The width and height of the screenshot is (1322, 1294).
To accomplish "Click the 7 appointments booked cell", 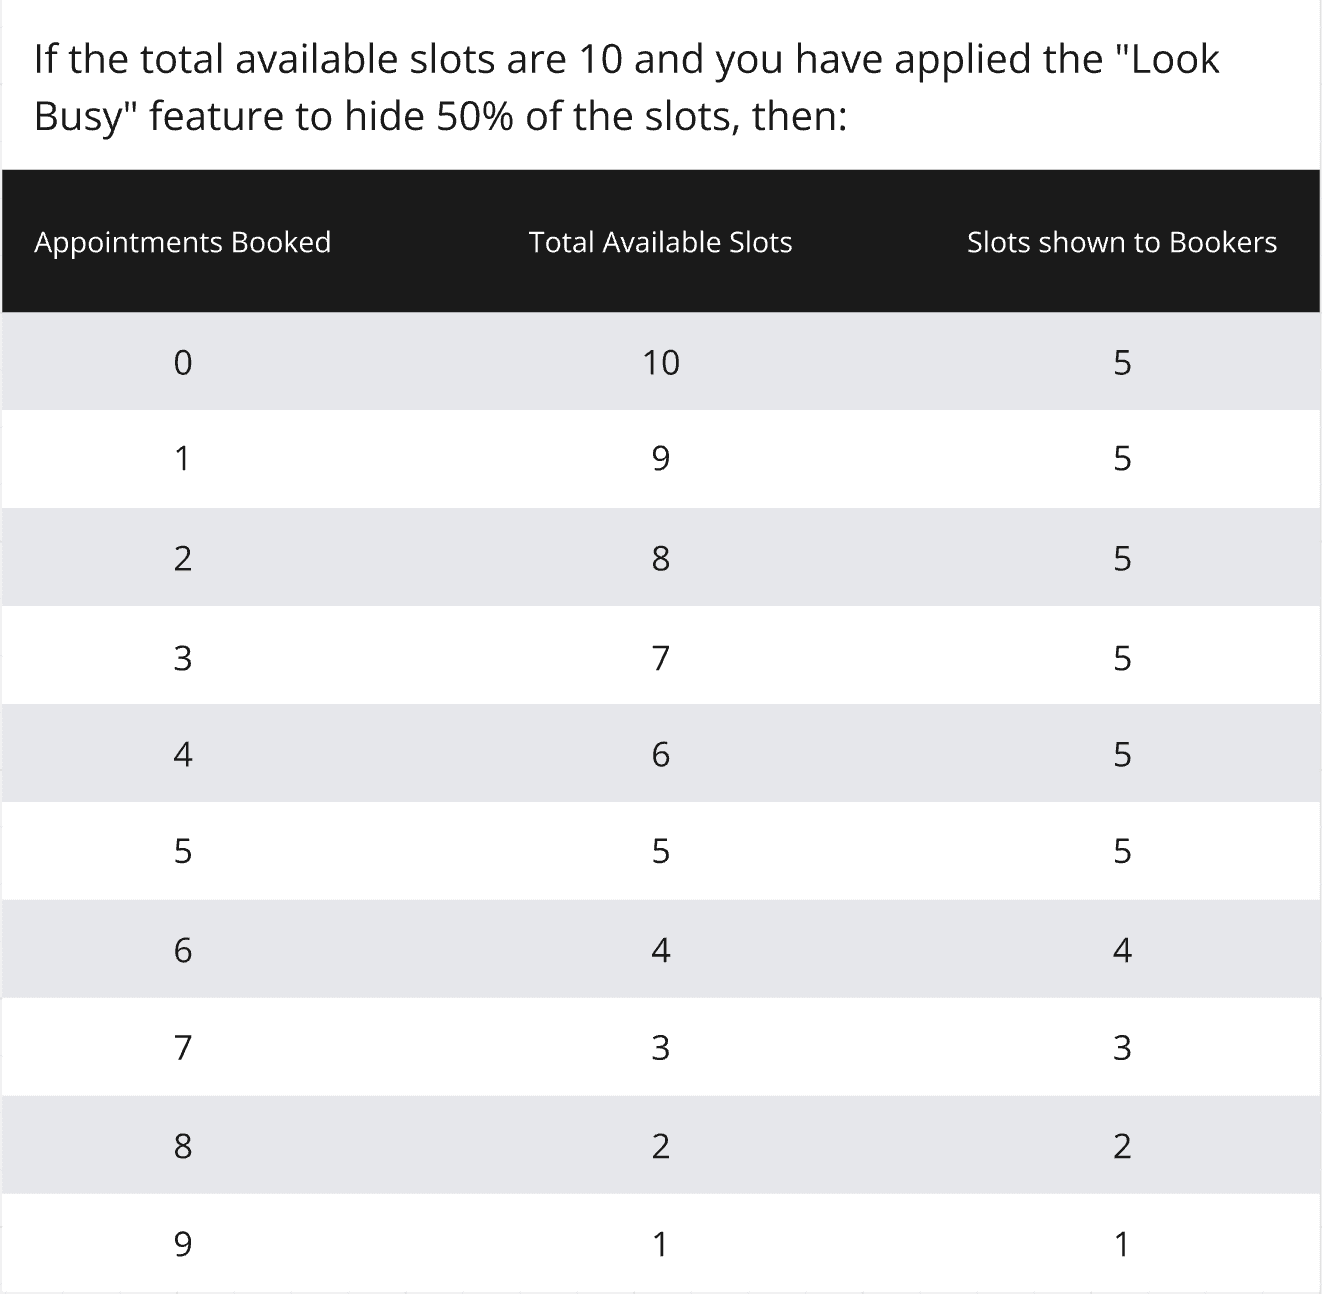I will click(182, 1047).
